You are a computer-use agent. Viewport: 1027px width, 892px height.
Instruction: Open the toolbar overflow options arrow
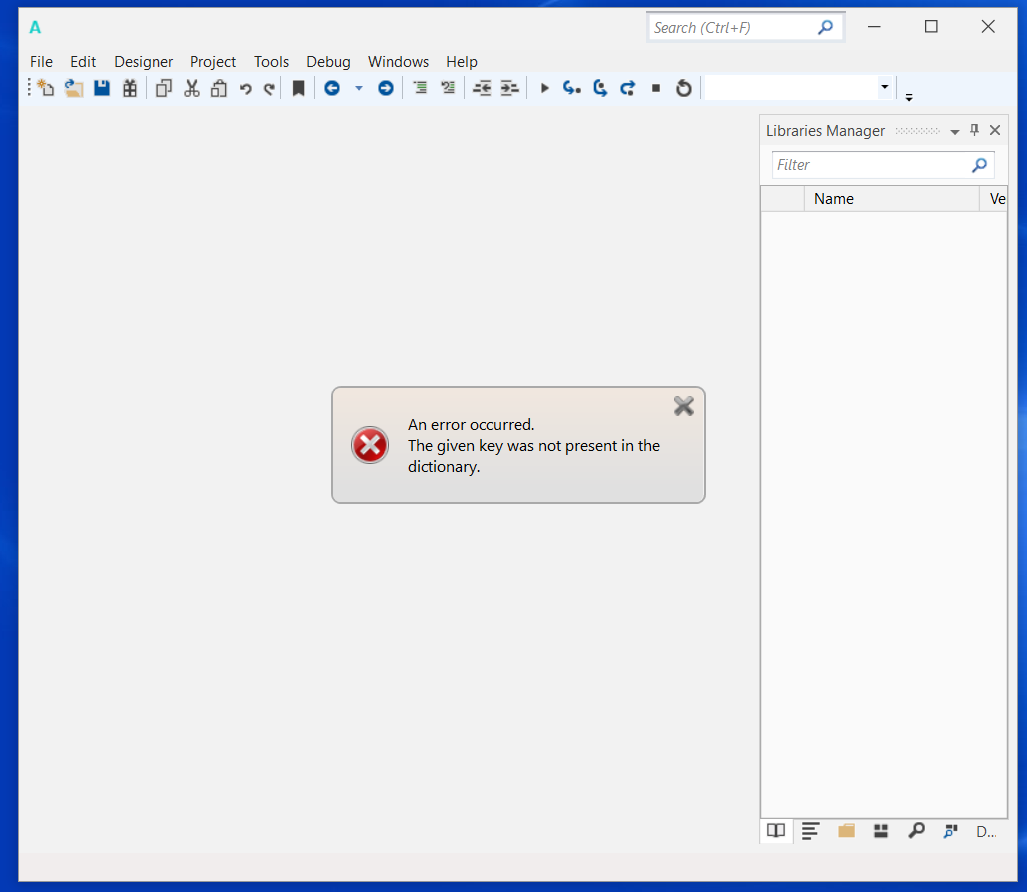[909, 97]
